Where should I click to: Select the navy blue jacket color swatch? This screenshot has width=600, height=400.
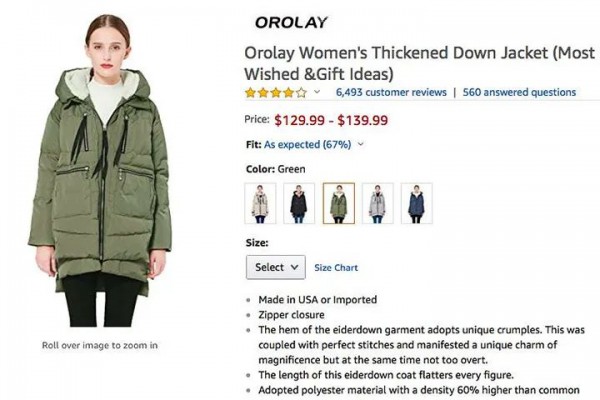[416, 203]
